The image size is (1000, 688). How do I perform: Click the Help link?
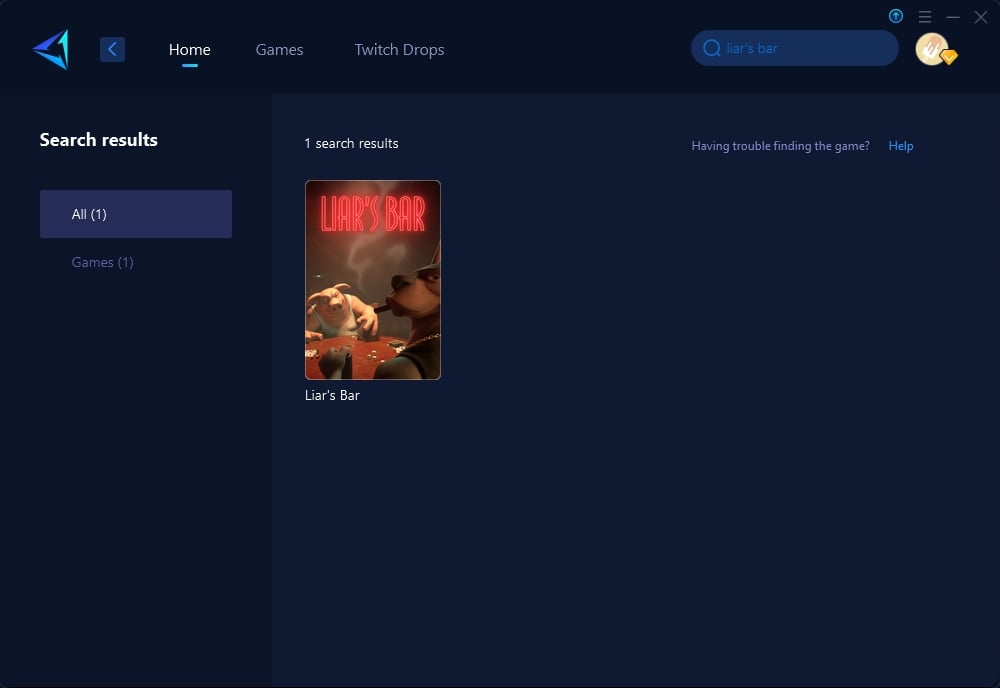[x=901, y=146]
